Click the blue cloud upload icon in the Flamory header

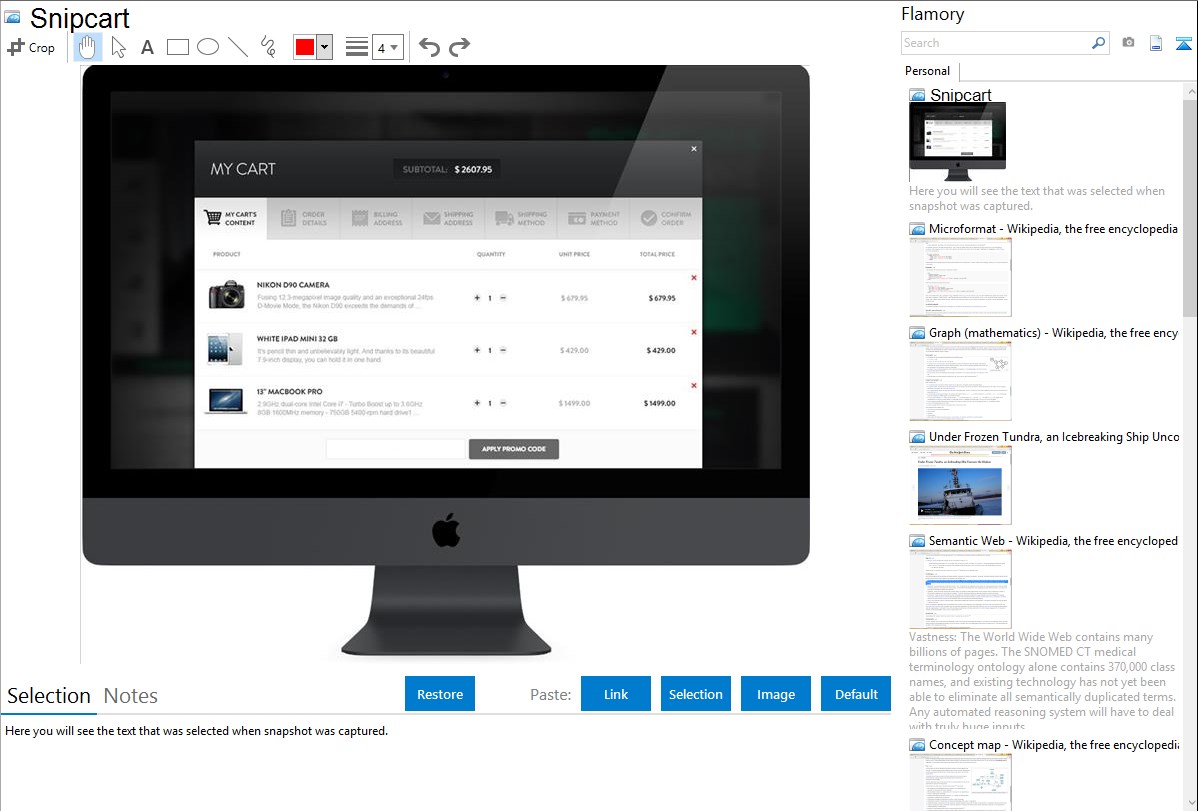(x=1183, y=43)
